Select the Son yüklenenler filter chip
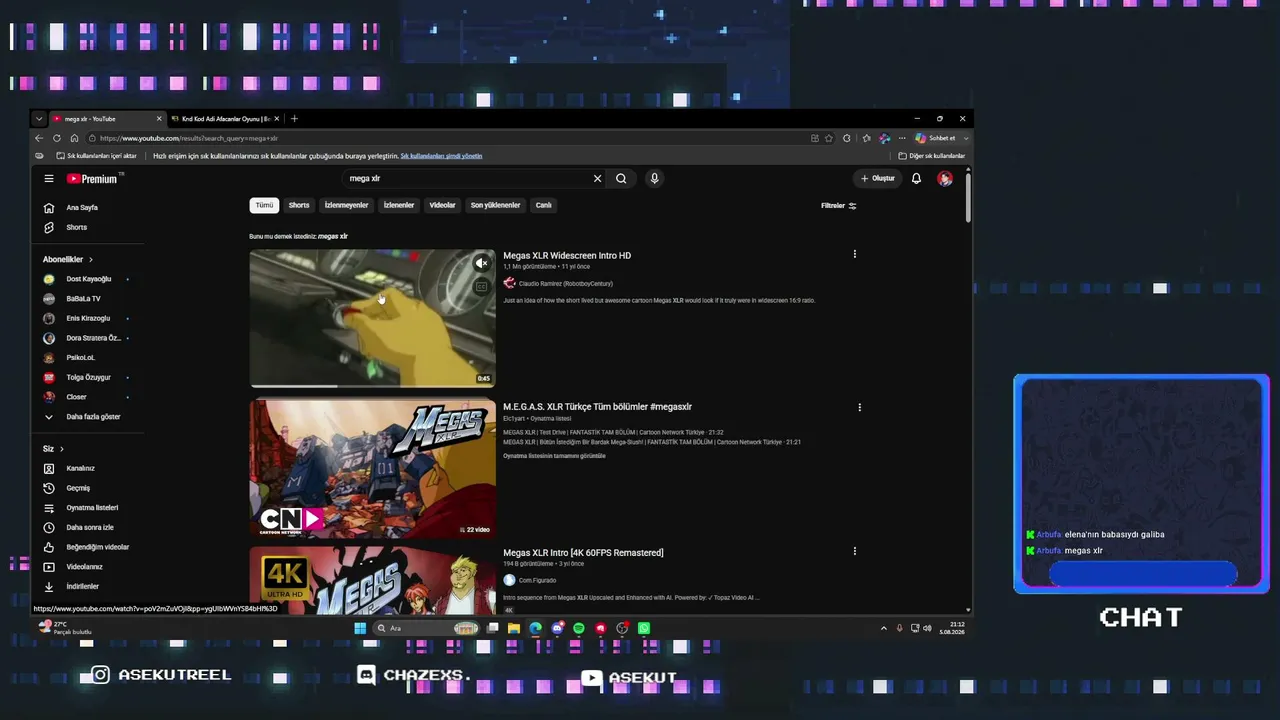Image resolution: width=1280 pixels, height=720 pixels. tap(495, 206)
